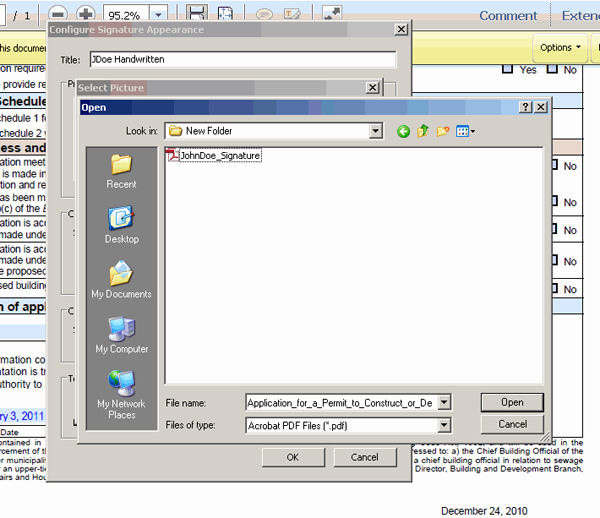The image size is (600, 518).
Task: Close the Open file dialog
Action: (541, 107)
